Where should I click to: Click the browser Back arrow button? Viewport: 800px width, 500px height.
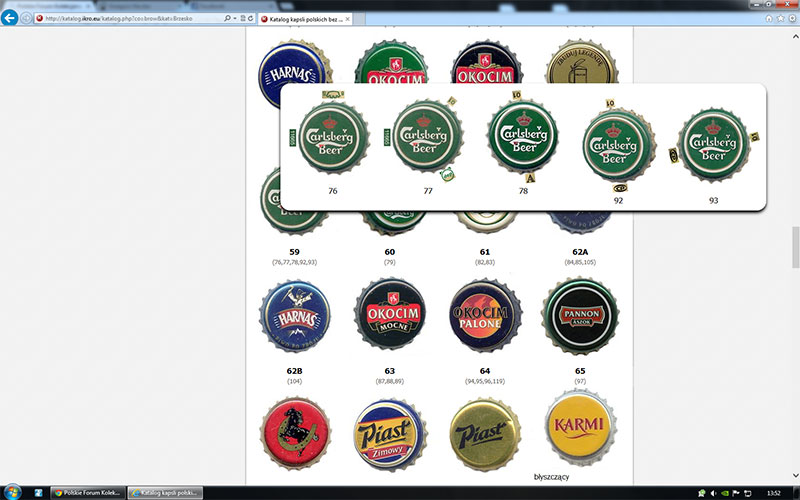(10, 18)
